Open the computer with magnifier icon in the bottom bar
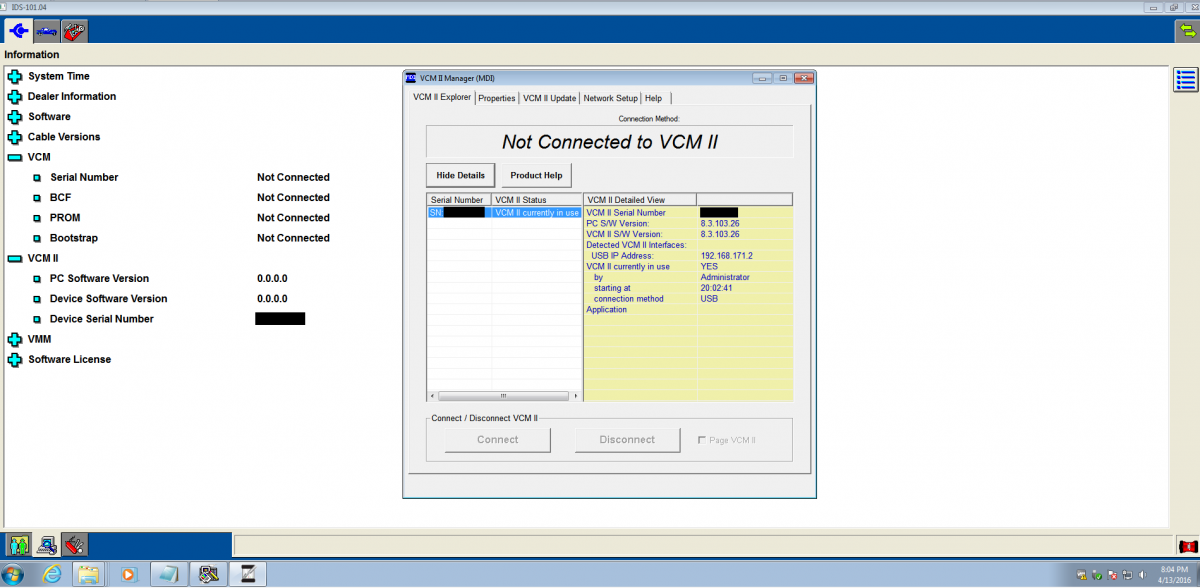 click(47, 545)
